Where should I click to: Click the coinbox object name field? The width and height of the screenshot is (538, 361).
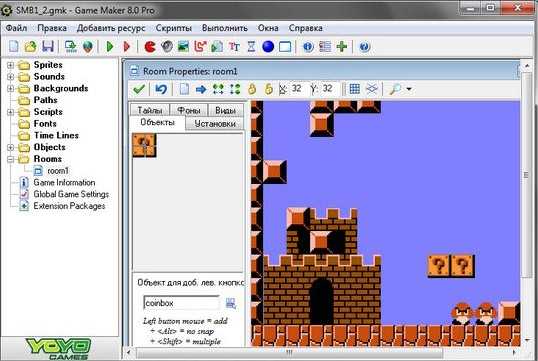[x=181, y=303]
